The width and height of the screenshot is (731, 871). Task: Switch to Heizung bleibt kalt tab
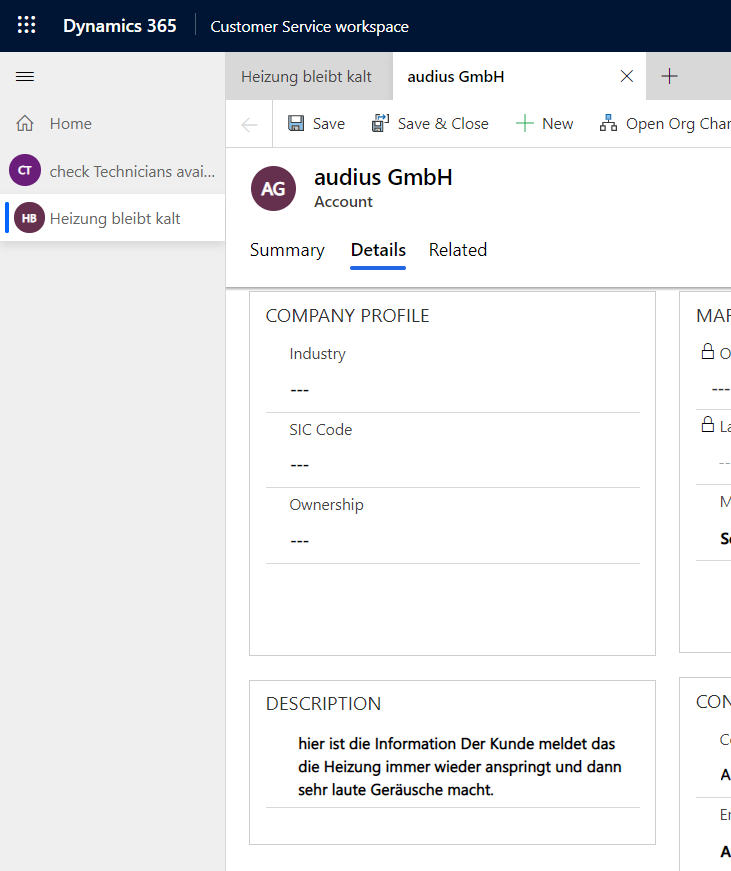306,77
